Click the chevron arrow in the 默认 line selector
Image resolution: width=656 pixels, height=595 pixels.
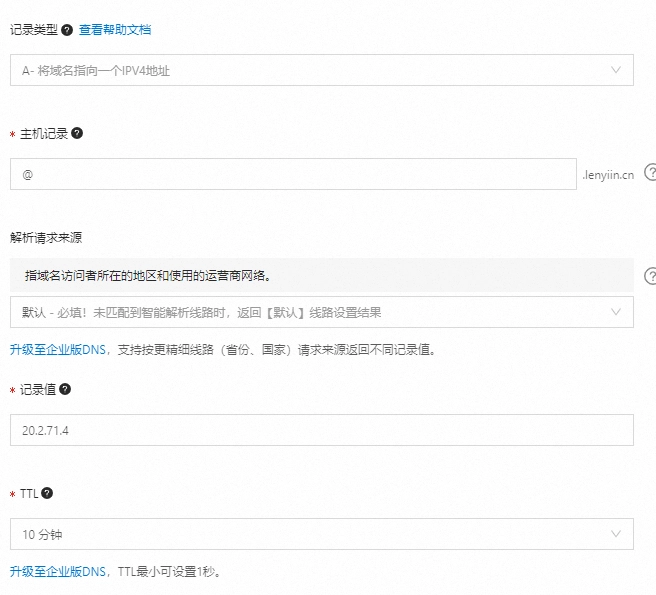(x=615, y=312)
